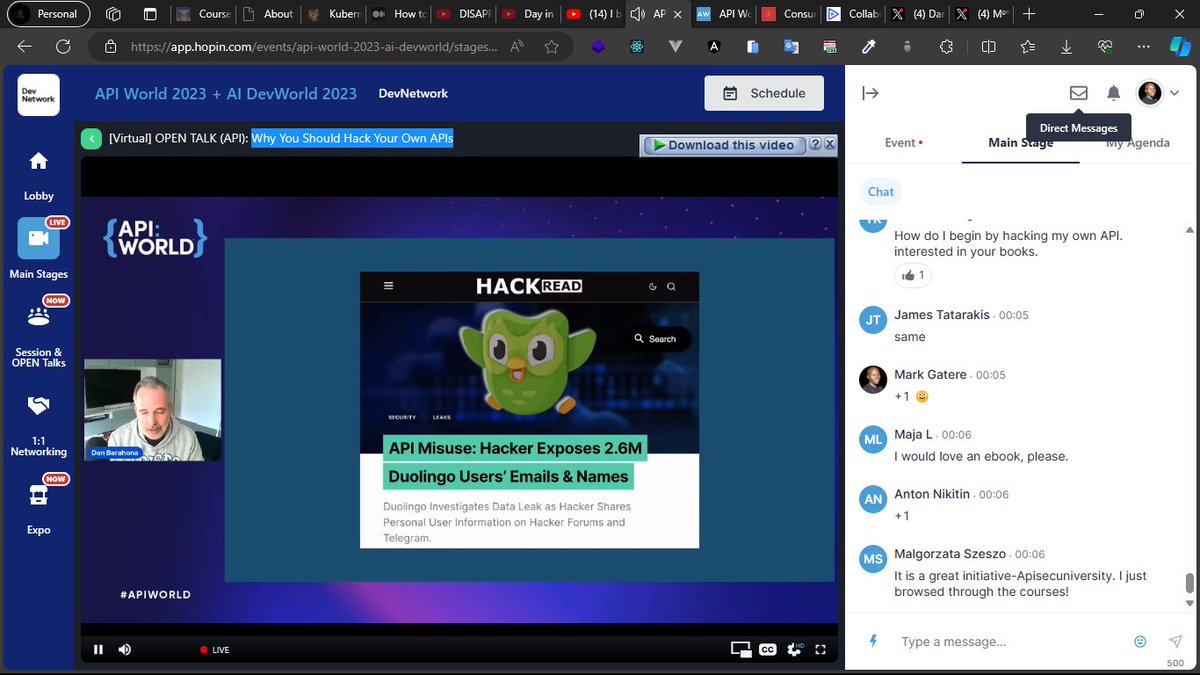Open the Lobby home icon
This screenshot has width=1200, height=675.
point(38,161)
